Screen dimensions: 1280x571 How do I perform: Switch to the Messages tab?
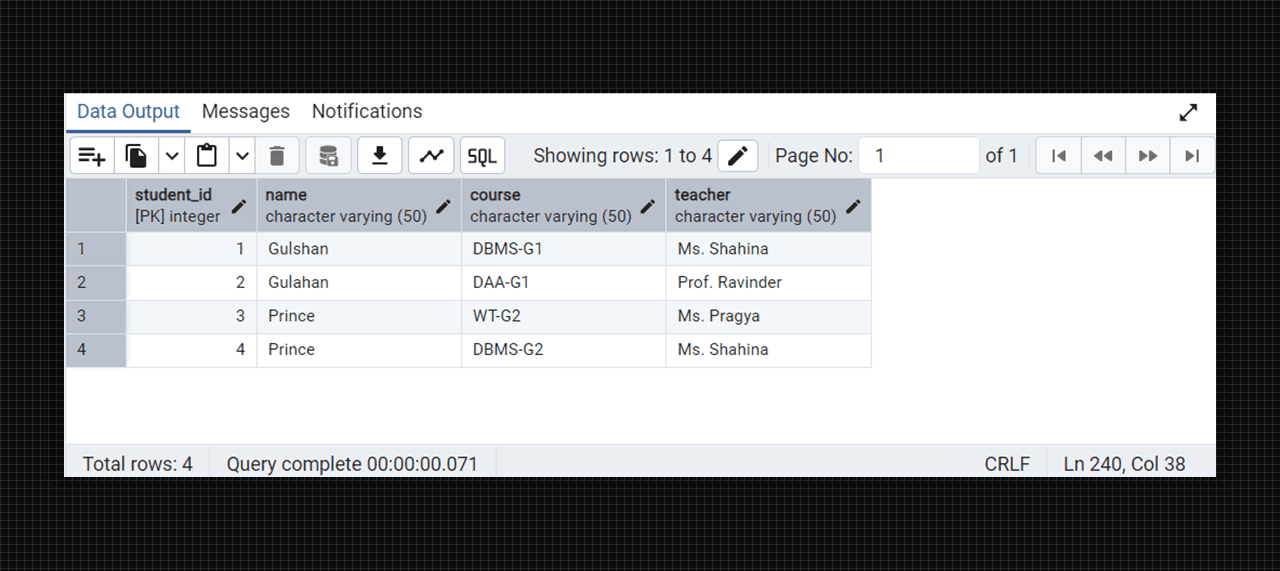[246, 112]
